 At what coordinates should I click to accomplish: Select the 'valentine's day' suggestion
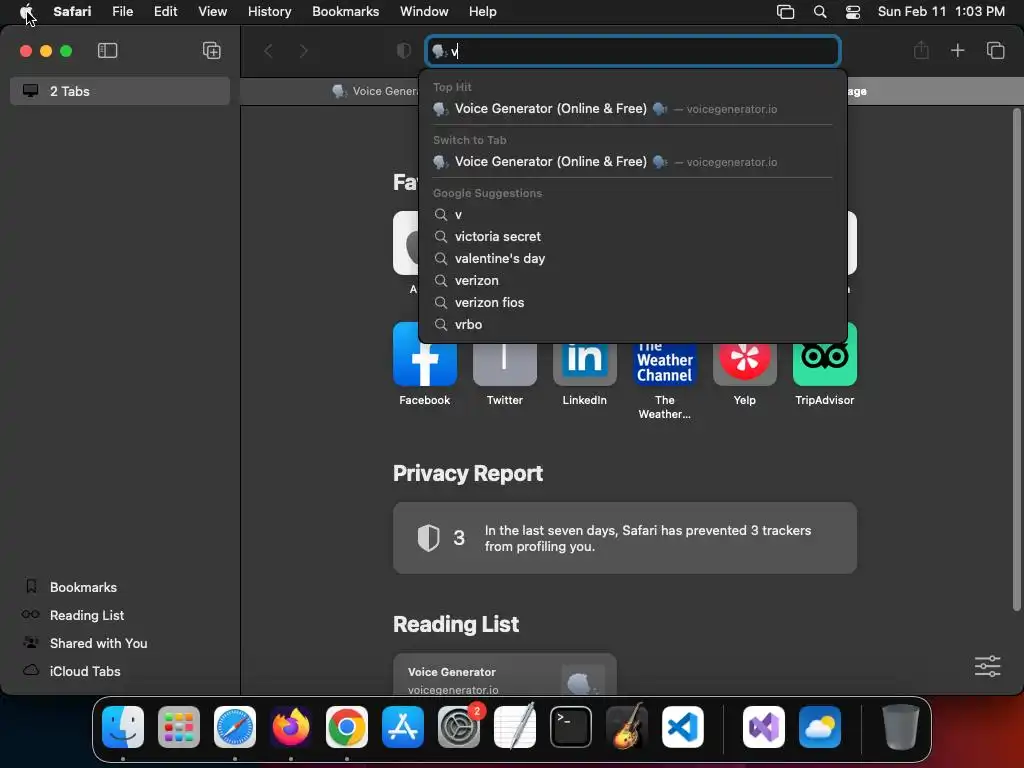click(633, 259)
